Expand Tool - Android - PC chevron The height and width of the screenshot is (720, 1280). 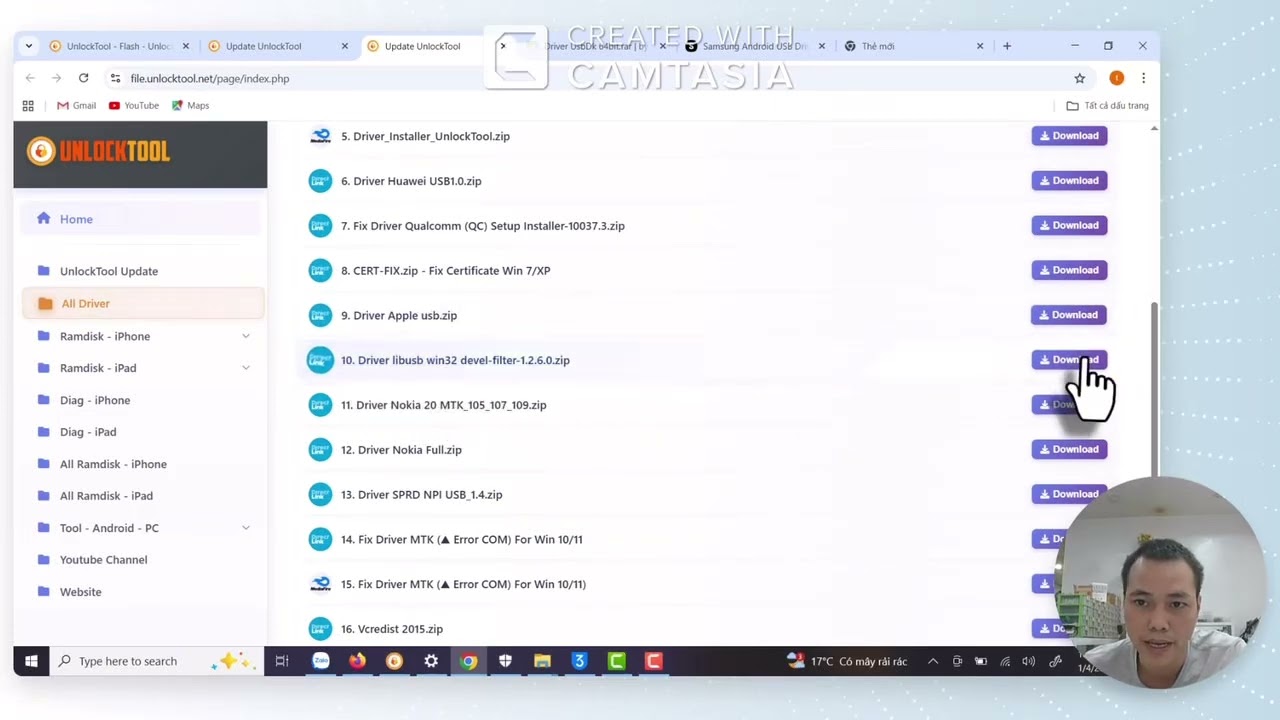click(246, 528)
